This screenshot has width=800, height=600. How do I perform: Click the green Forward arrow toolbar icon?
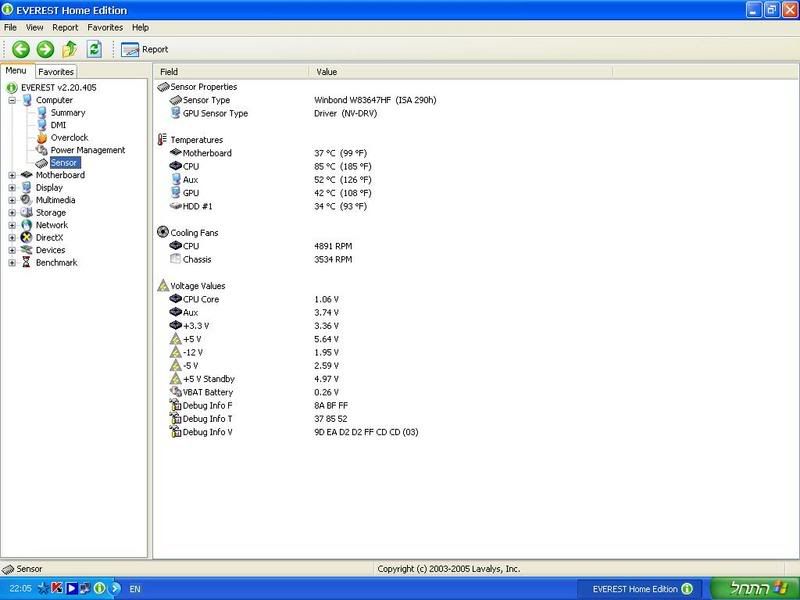[45, 49]
